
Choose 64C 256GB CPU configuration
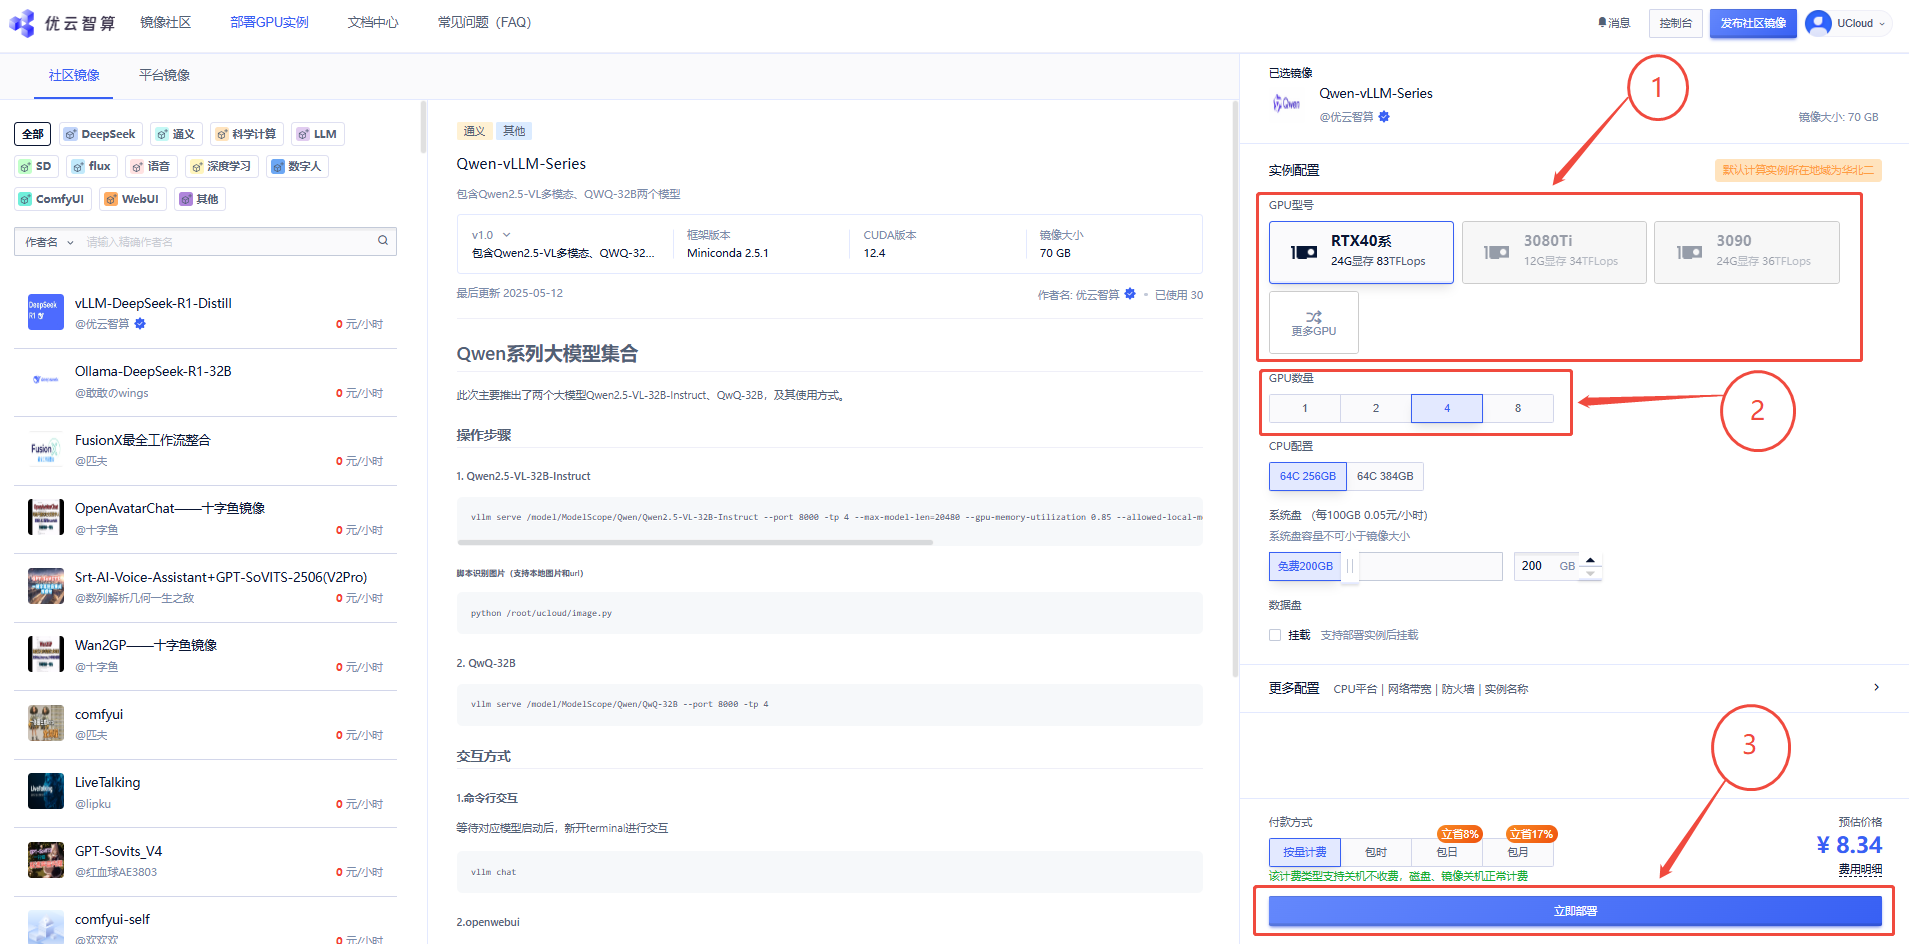(1308, 476)
